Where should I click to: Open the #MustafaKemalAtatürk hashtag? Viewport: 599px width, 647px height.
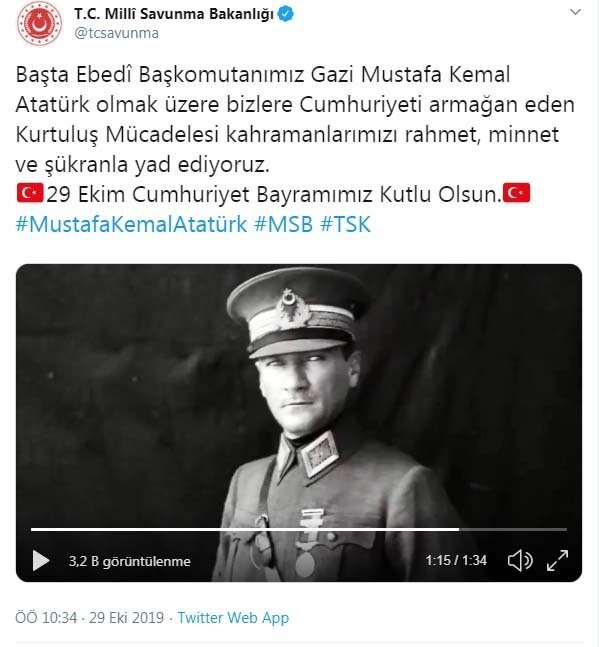131,224
